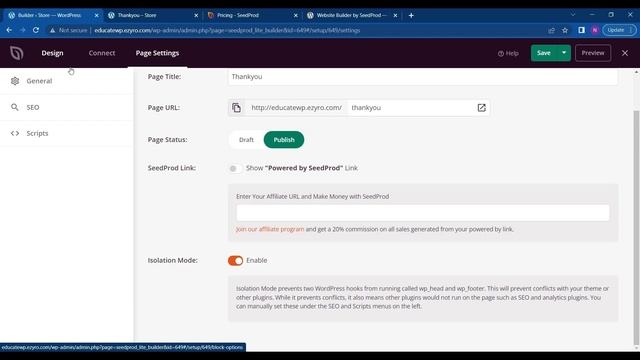Open the browser side panel icon
This screenshot has width=640, height=360.
click(x=581, y=30)
